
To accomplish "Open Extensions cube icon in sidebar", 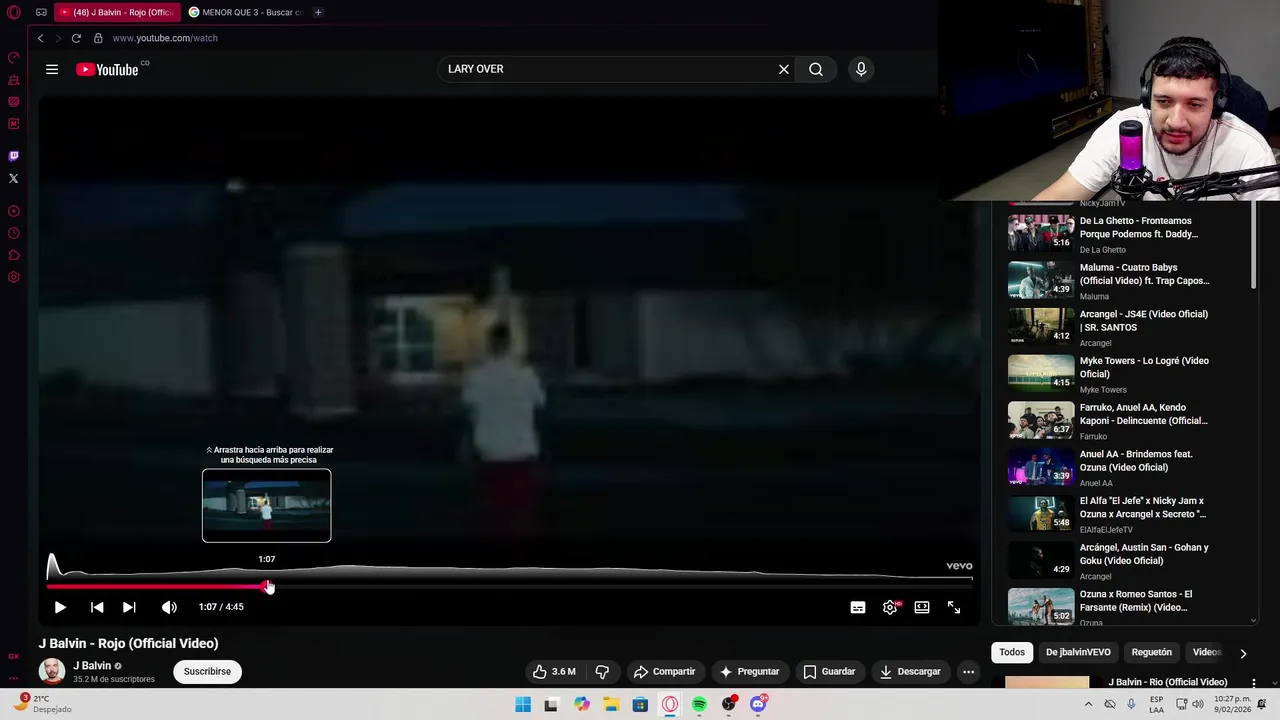I will pyautogui.click(x=13, y=255).
